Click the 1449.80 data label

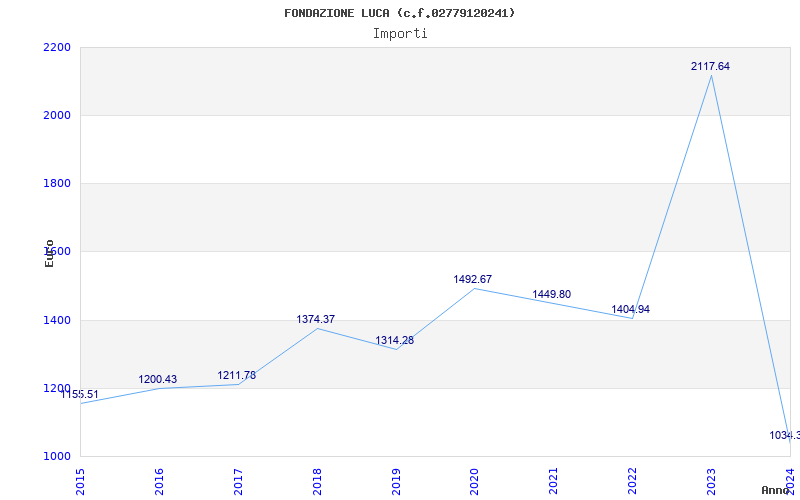(552, 294)
